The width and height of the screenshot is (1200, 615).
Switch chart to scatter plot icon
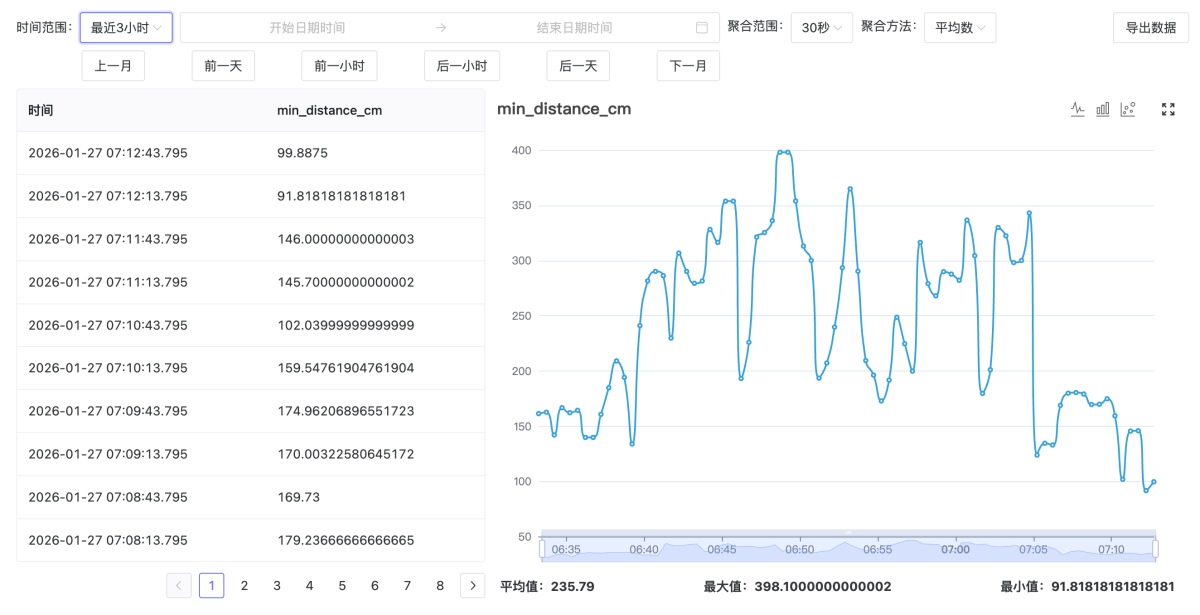point(1128,109)
